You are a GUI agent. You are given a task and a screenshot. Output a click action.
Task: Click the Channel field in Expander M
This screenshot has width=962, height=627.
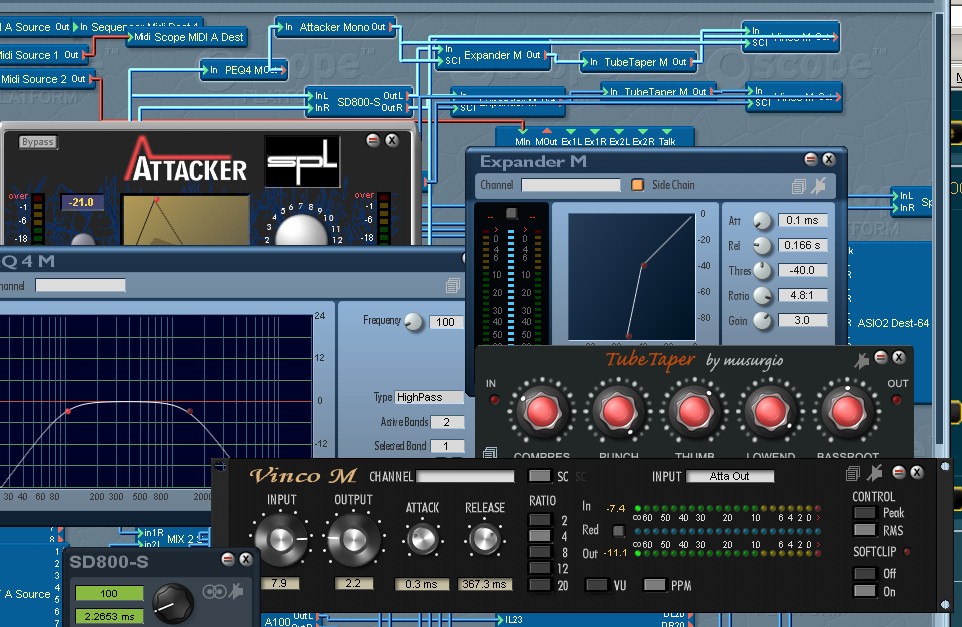click(x=571, y=185)
